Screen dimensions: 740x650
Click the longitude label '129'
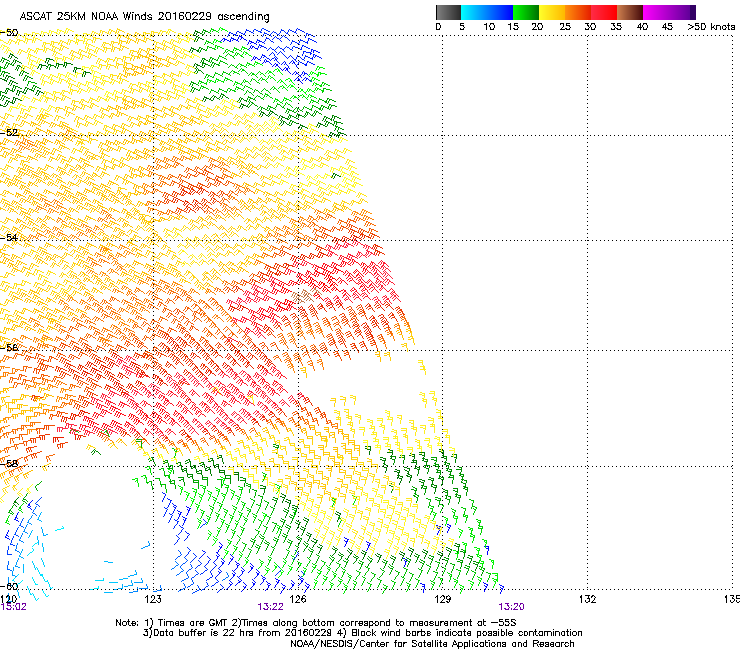pos(443,599)
